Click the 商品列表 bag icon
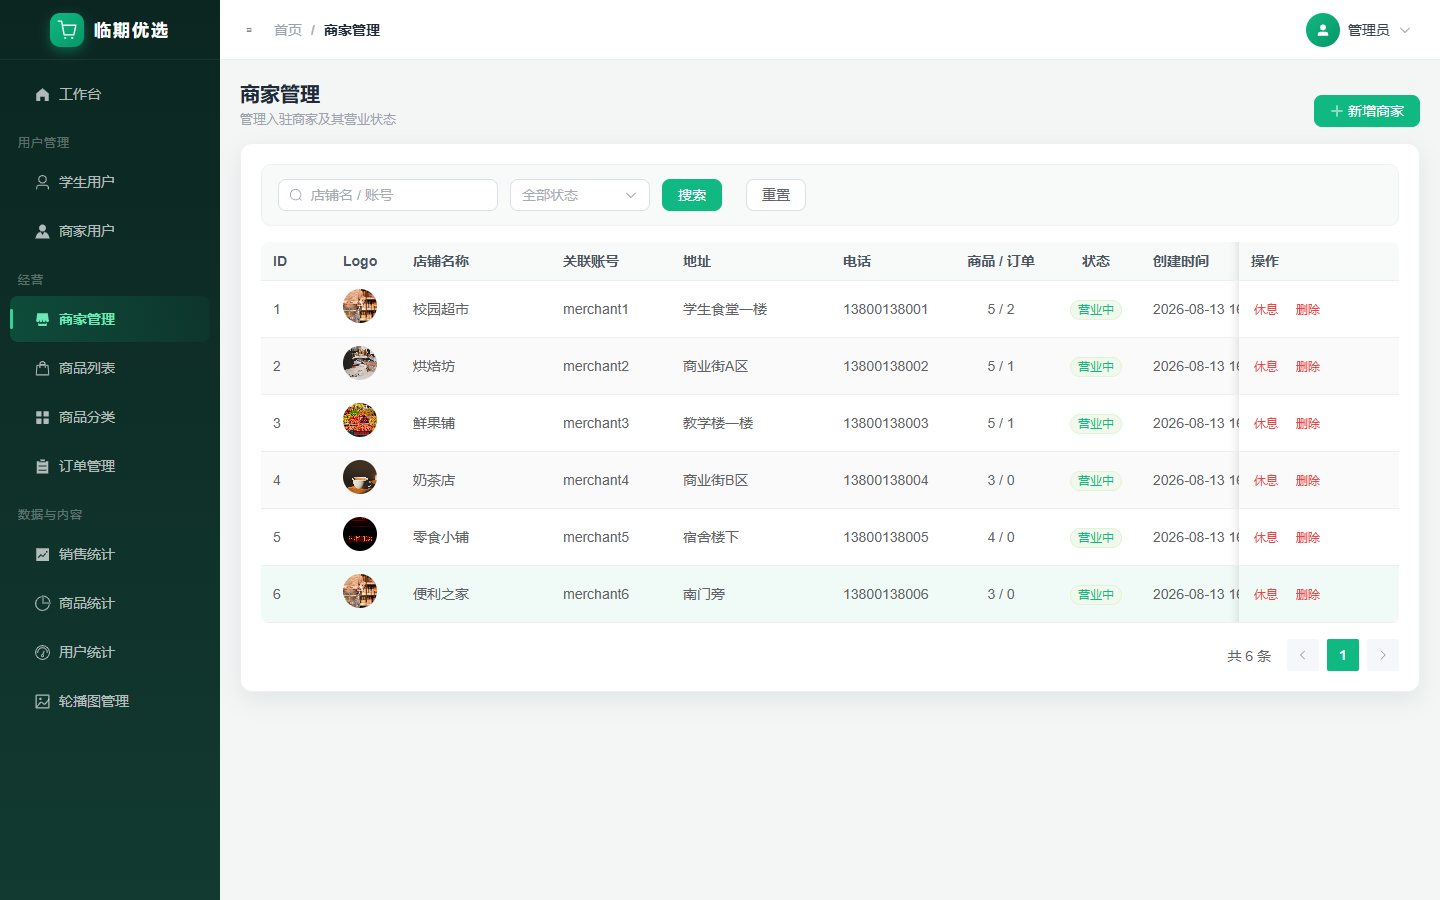 [x=42, y=368]
